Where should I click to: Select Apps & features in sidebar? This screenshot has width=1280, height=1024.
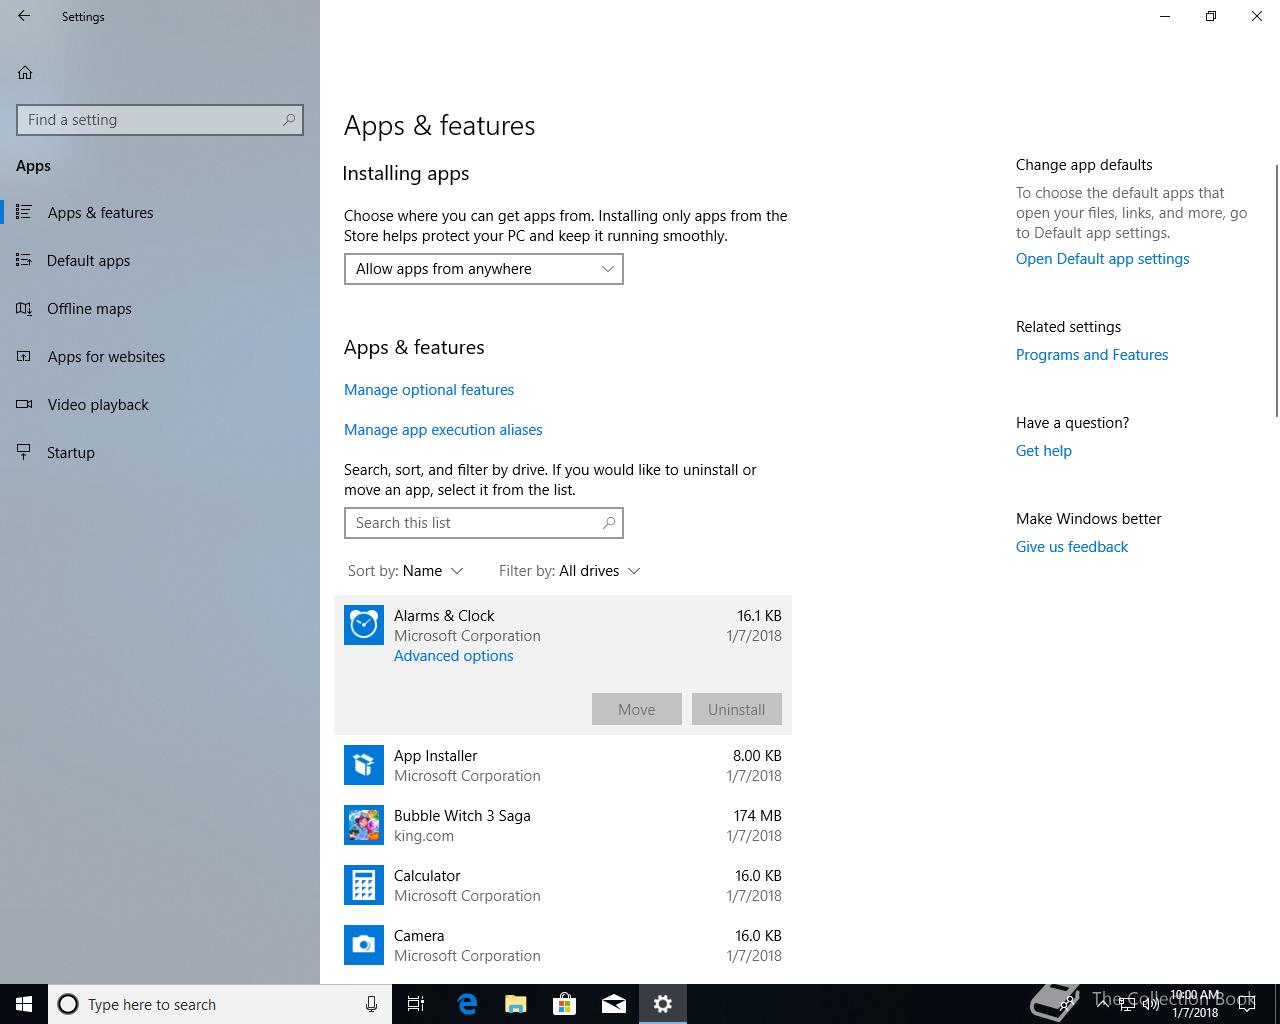pyautogui.click(x=160, y=213)
